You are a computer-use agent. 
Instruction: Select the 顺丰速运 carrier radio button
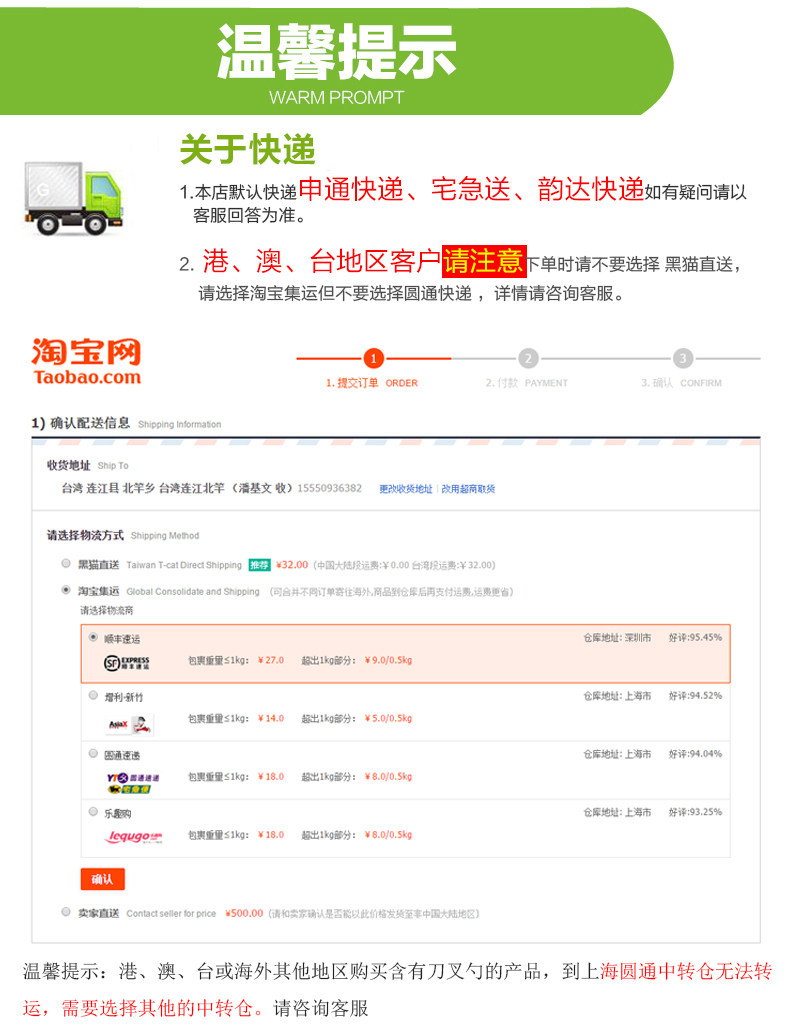[93, 637]
